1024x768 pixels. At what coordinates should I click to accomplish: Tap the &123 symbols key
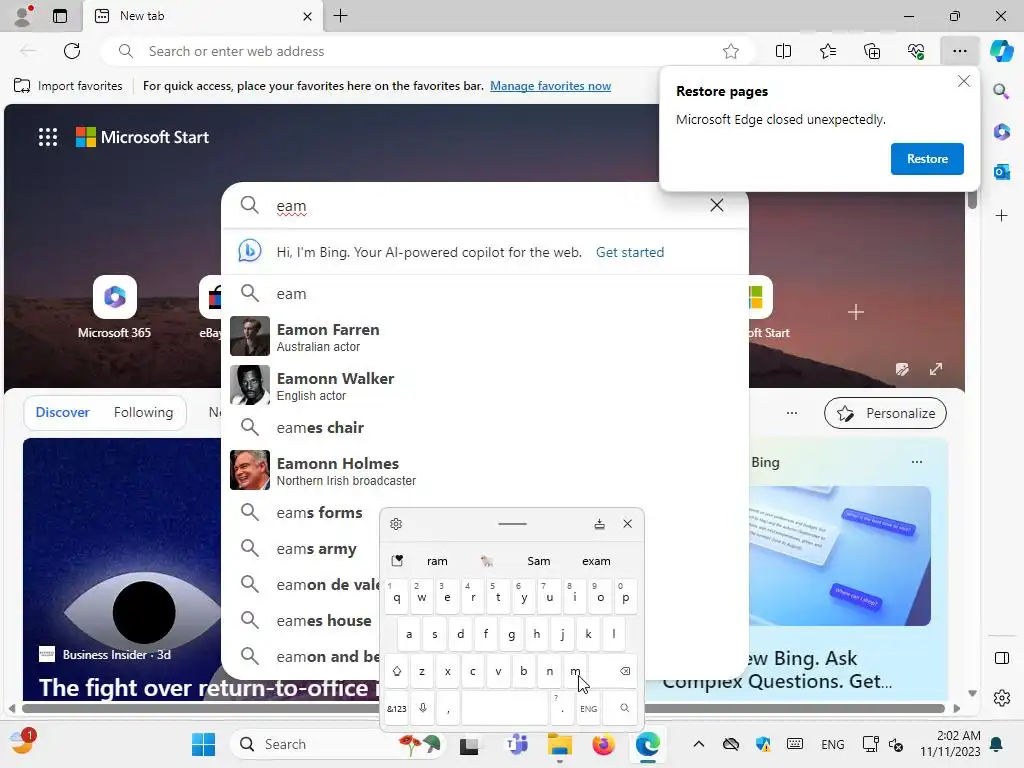[396, 709]
